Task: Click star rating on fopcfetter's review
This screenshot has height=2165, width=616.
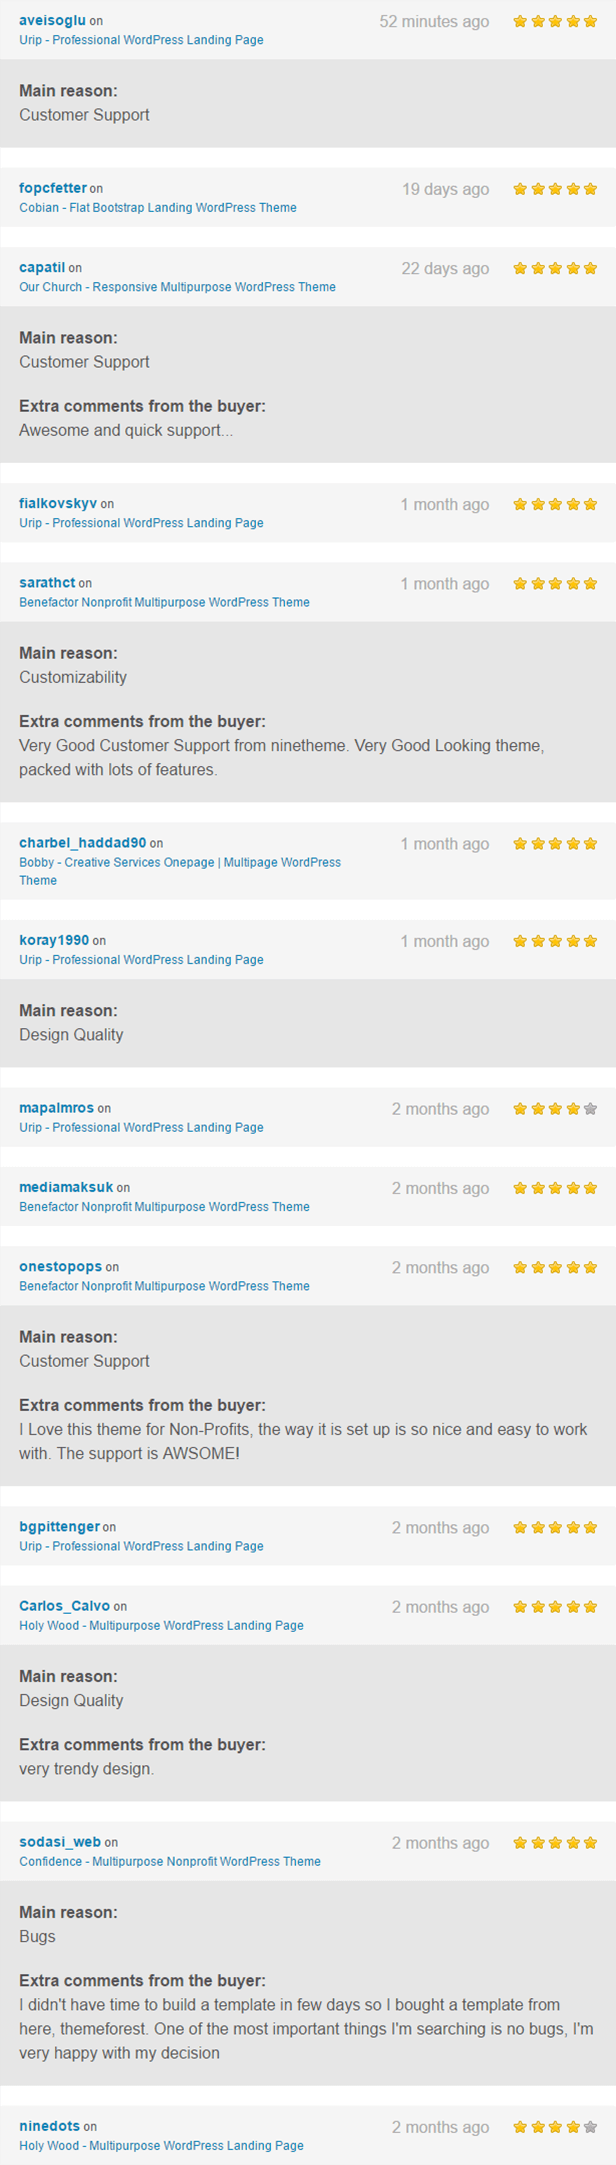Action: pos(555,189)
